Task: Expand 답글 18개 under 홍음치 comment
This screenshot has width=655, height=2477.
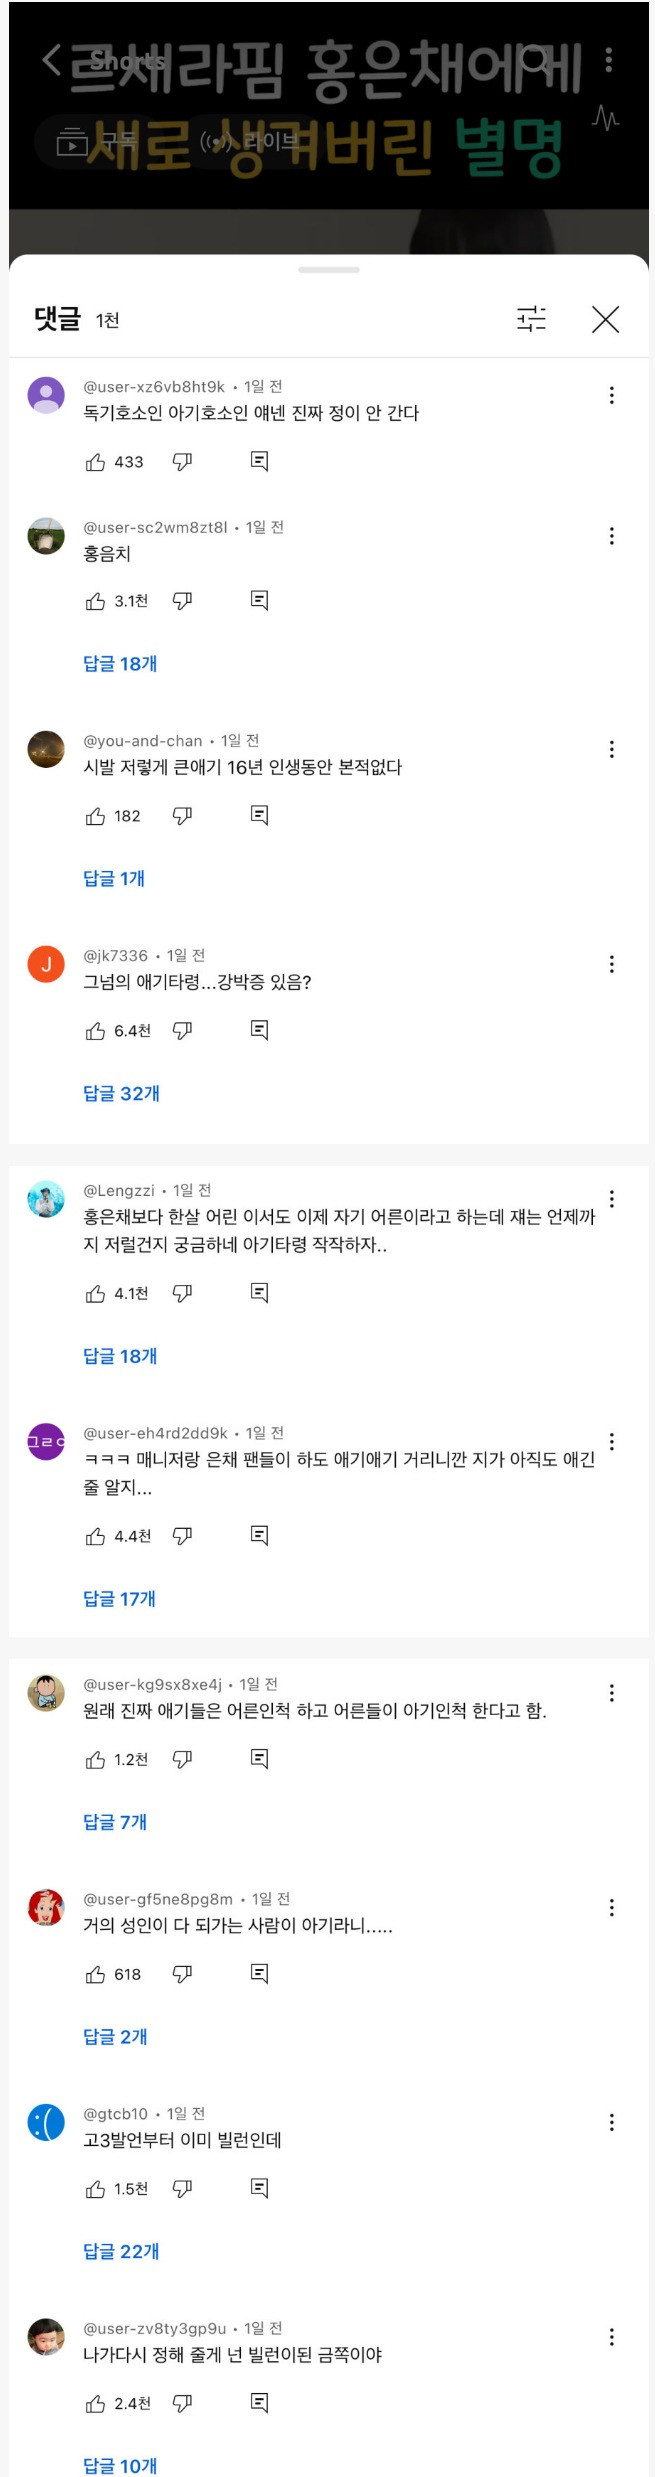Action: click(x=120, y=664)
